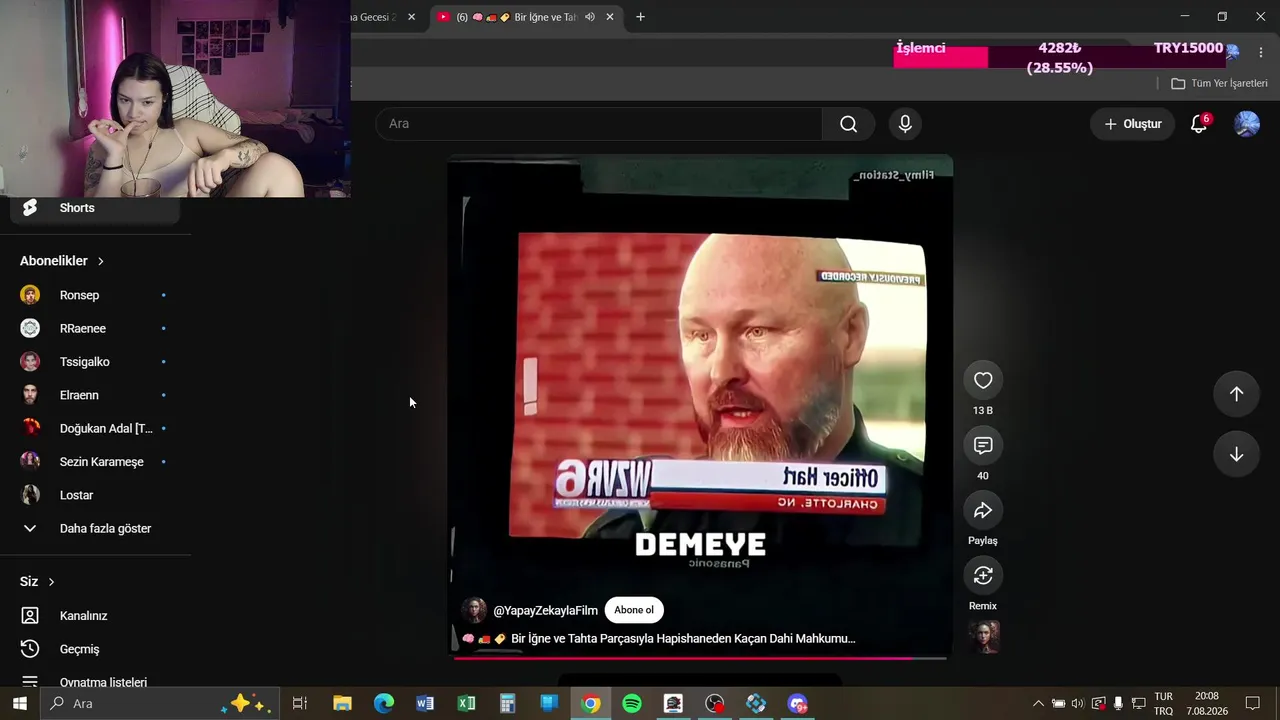The image size is (1280, 720).
Task: Skip to the next Short with down arrow
Action: coord(1236,454)
